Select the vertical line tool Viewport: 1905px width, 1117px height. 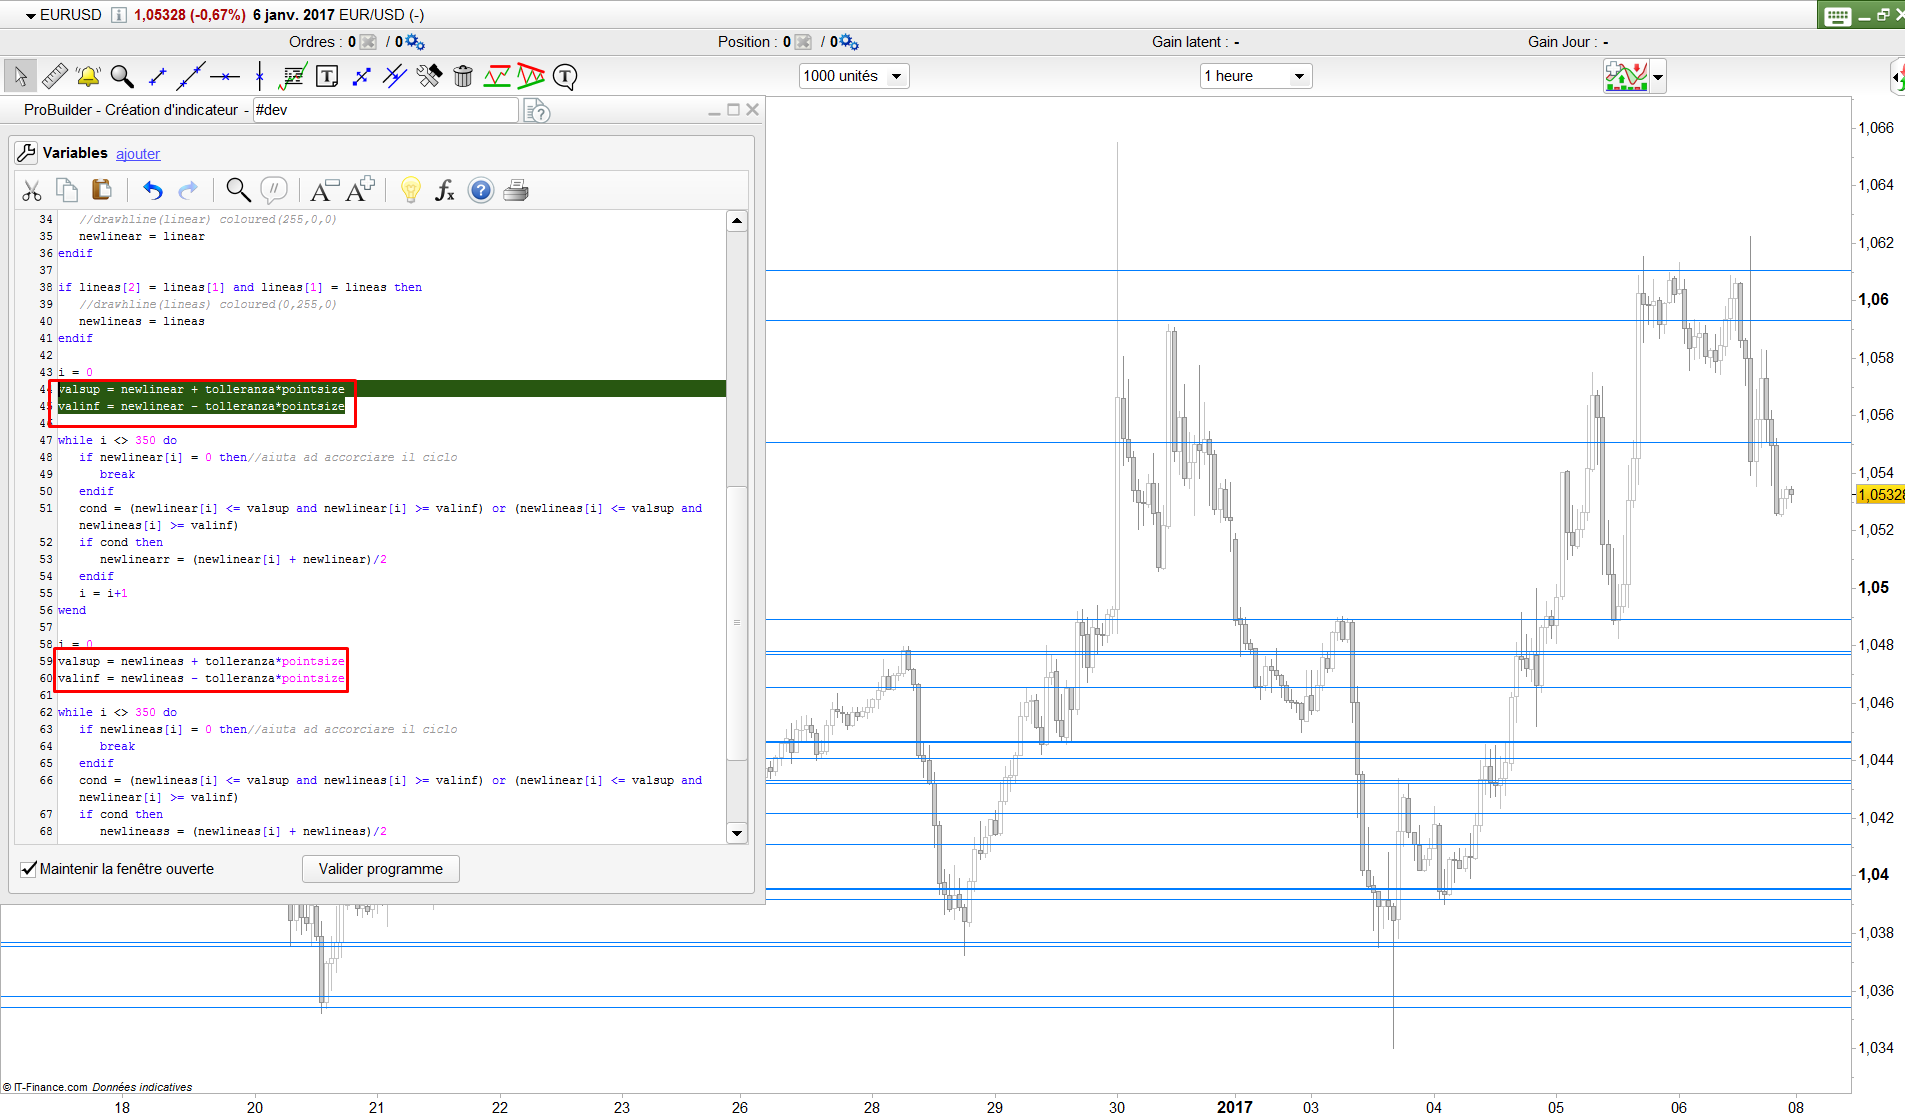(x=259, y=76)
